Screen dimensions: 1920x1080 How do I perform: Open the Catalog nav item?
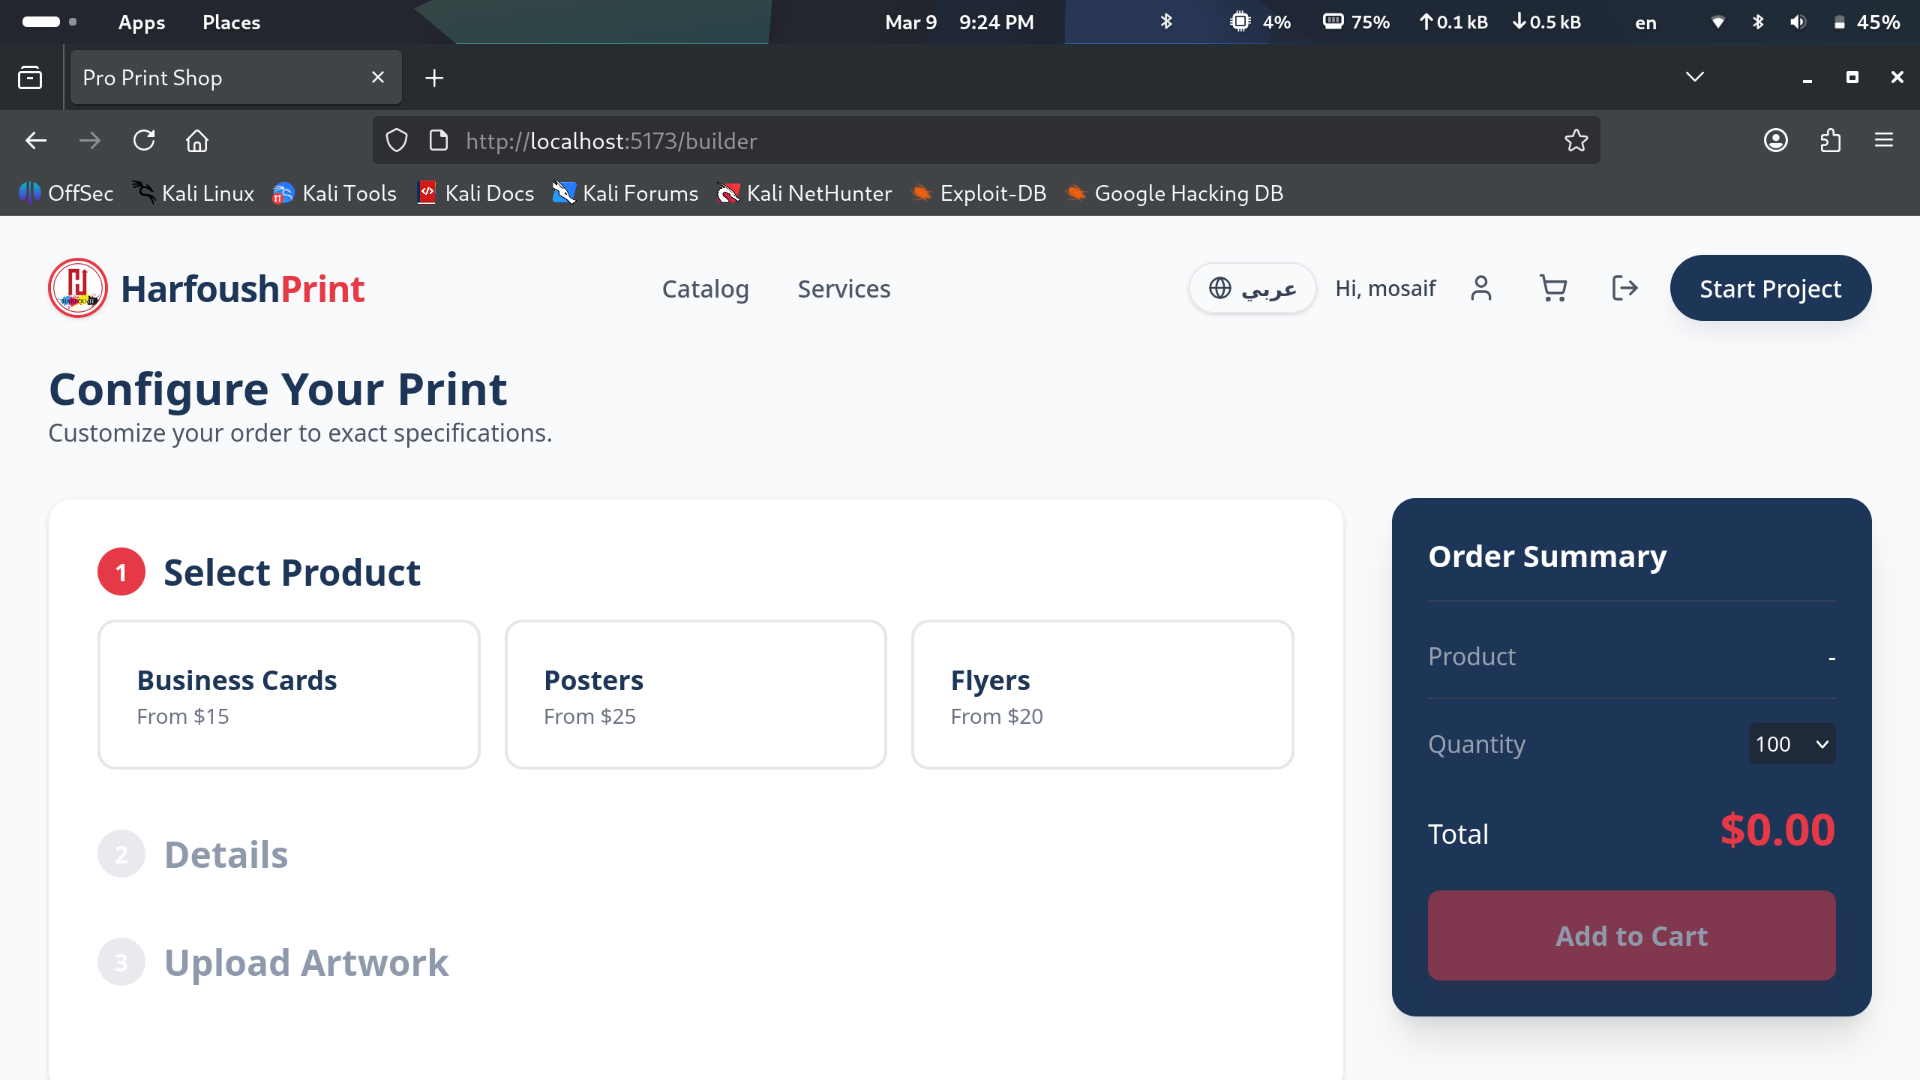[705, 289]
